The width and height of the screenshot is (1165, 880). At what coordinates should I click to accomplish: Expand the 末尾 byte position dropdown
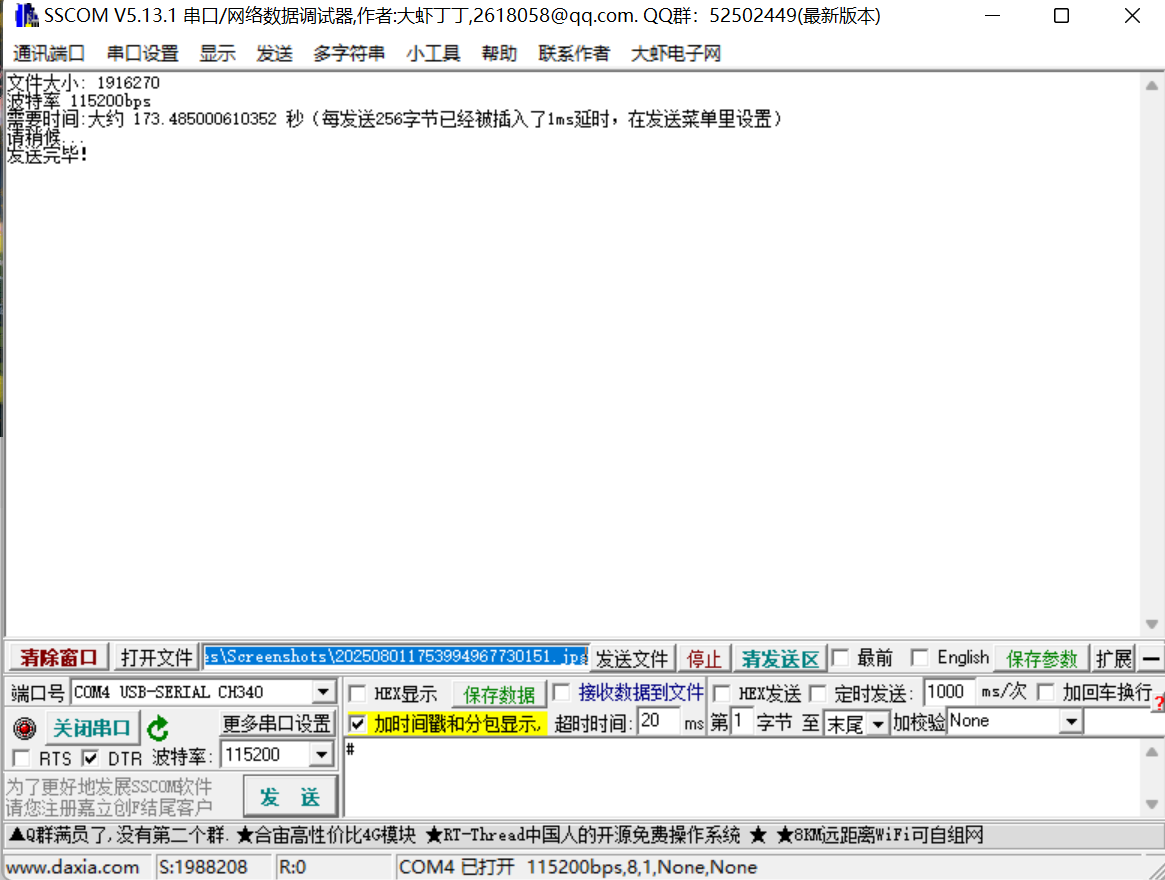coord(878,723)
